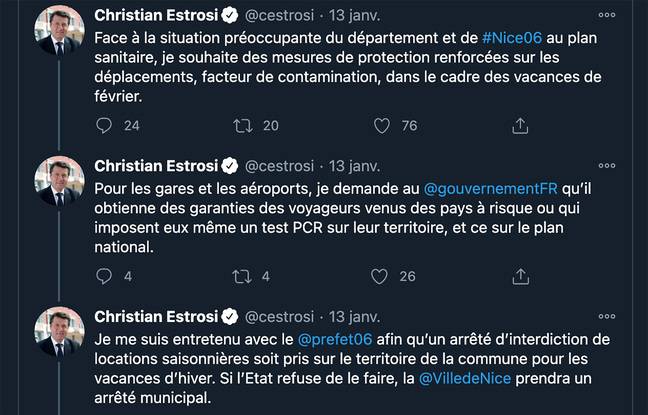648x415 pixels.
Task: Open profile picture on the third tweet
Action: point(59,330)
